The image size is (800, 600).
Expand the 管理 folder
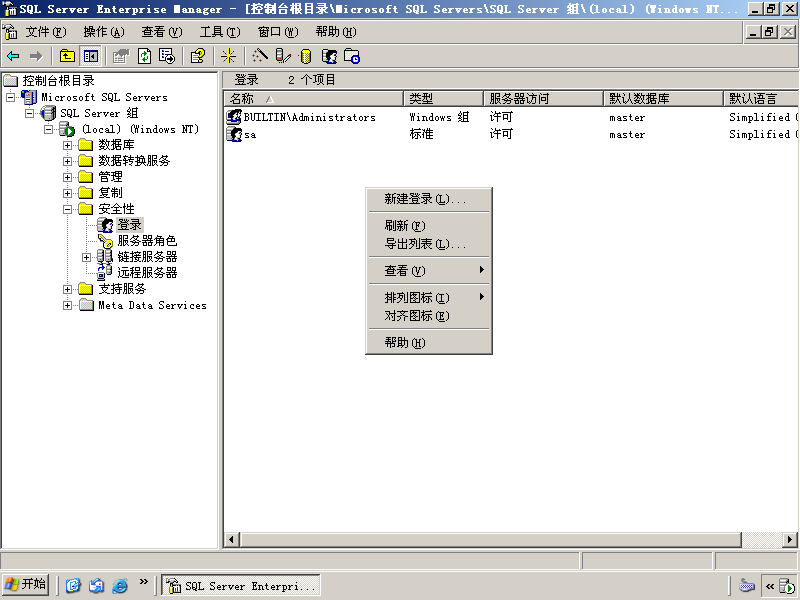67,178
